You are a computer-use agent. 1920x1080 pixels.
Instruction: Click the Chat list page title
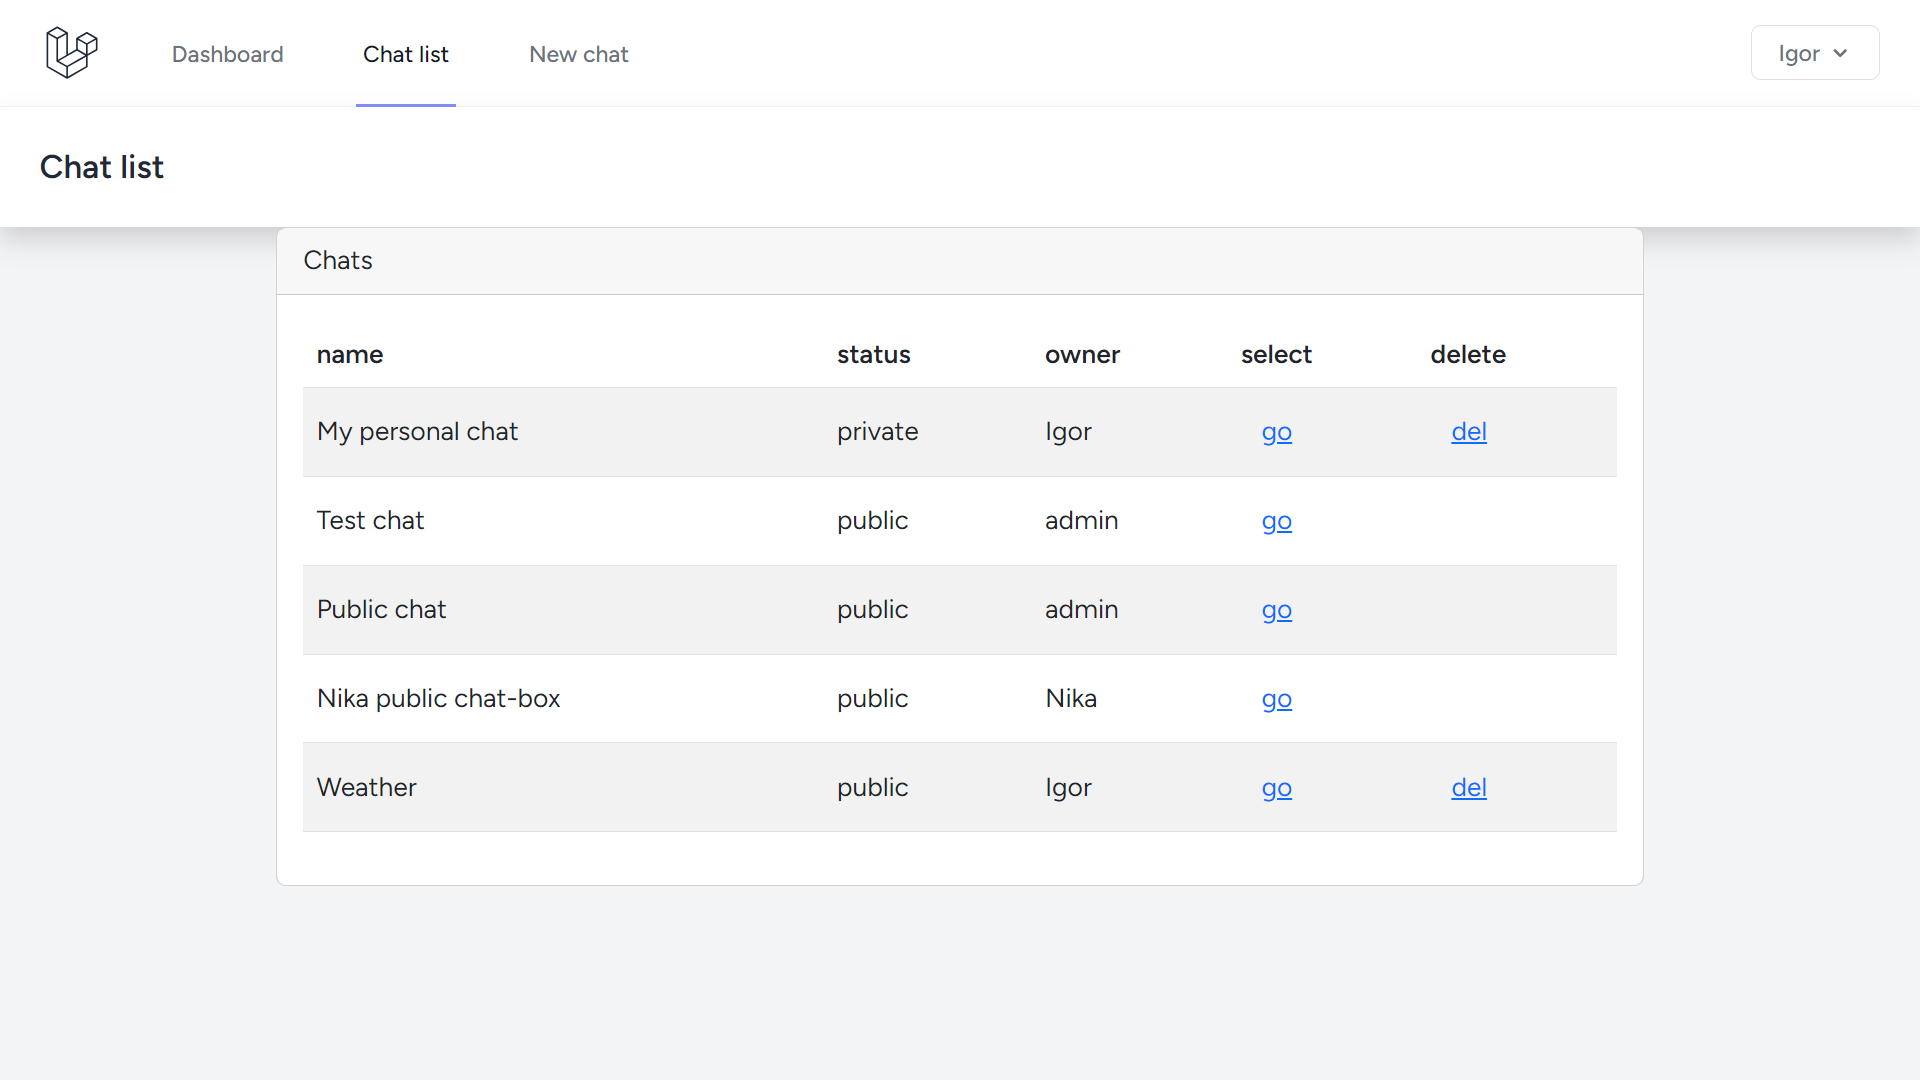(x=102, y=167)
